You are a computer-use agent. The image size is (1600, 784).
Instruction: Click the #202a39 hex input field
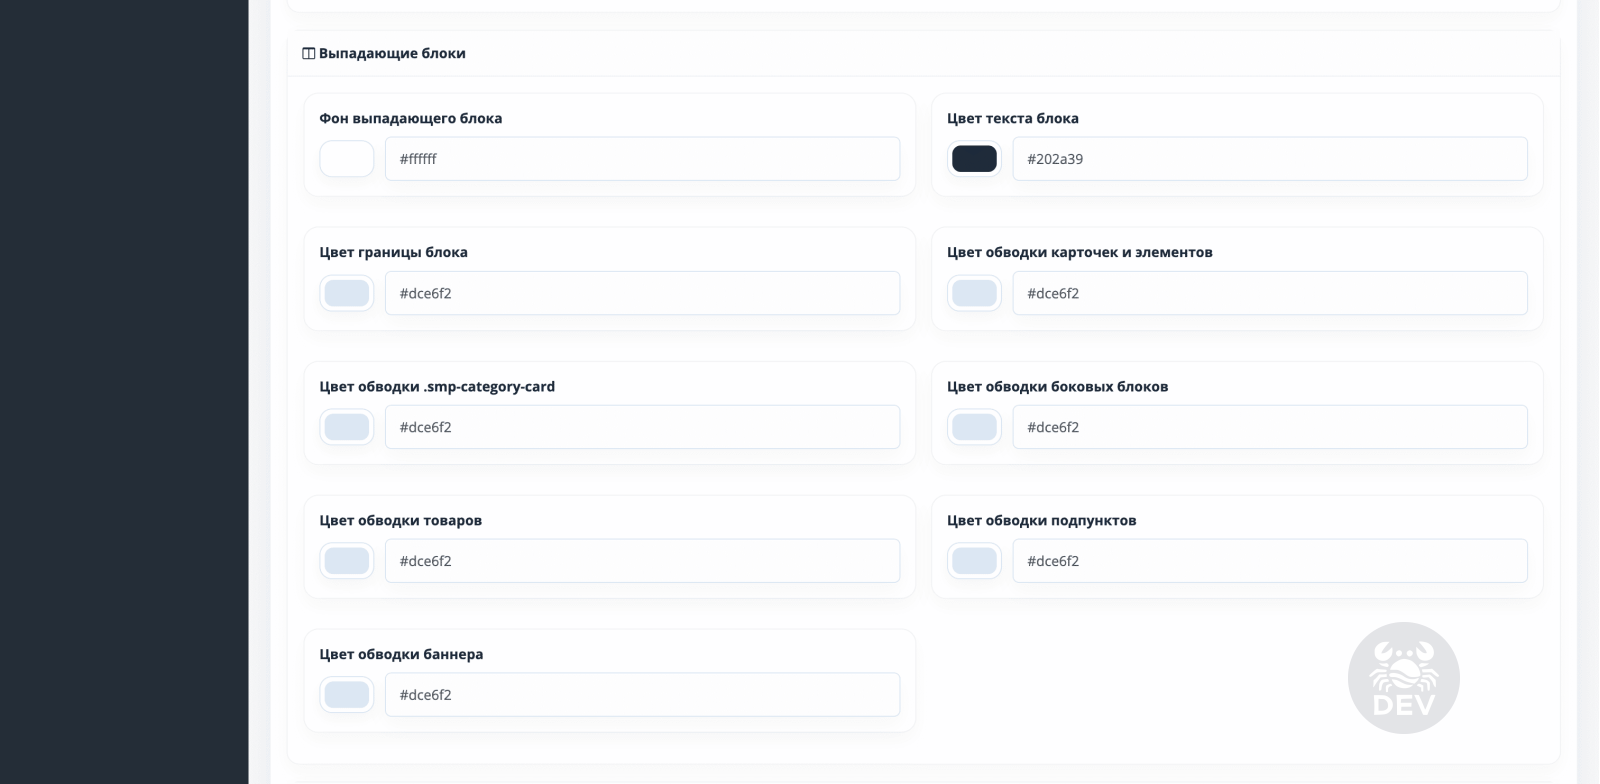[x=1270, y=159]
